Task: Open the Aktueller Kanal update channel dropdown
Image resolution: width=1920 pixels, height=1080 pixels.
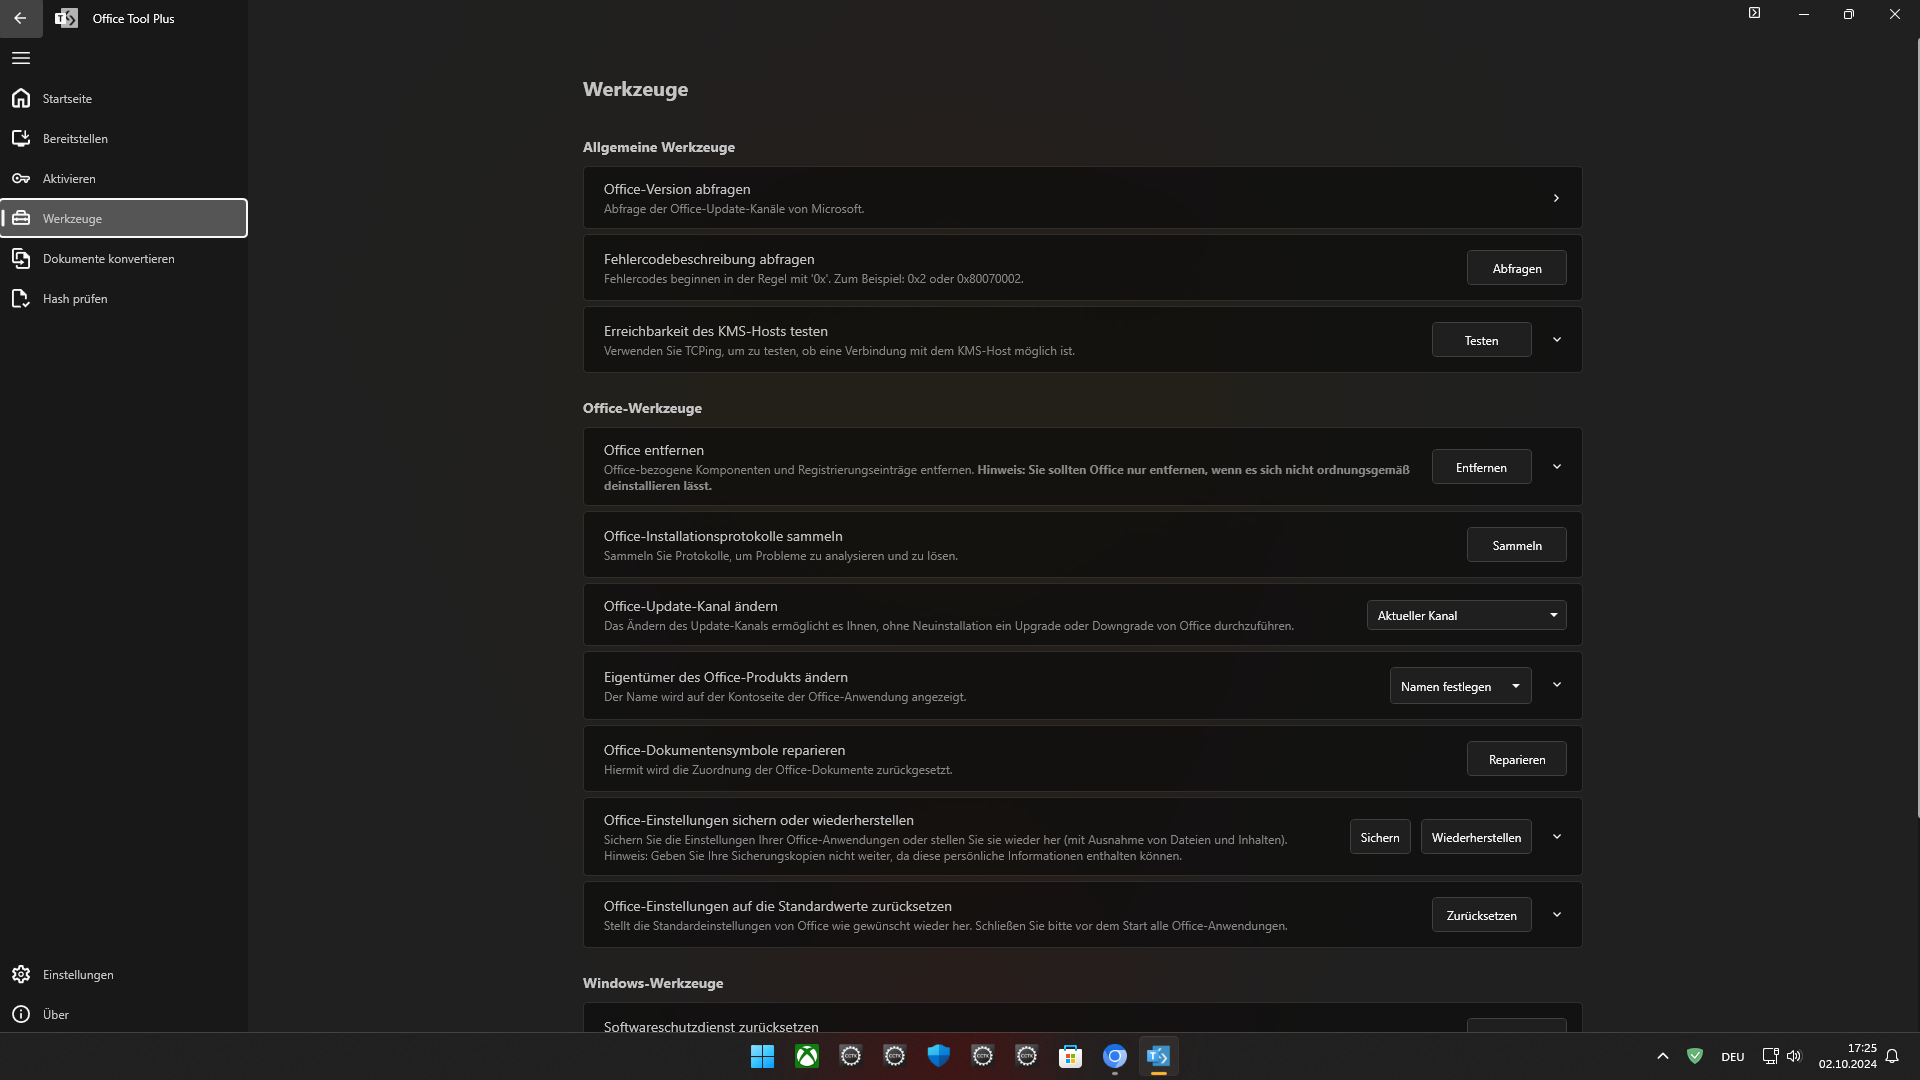Action: 1466,615
